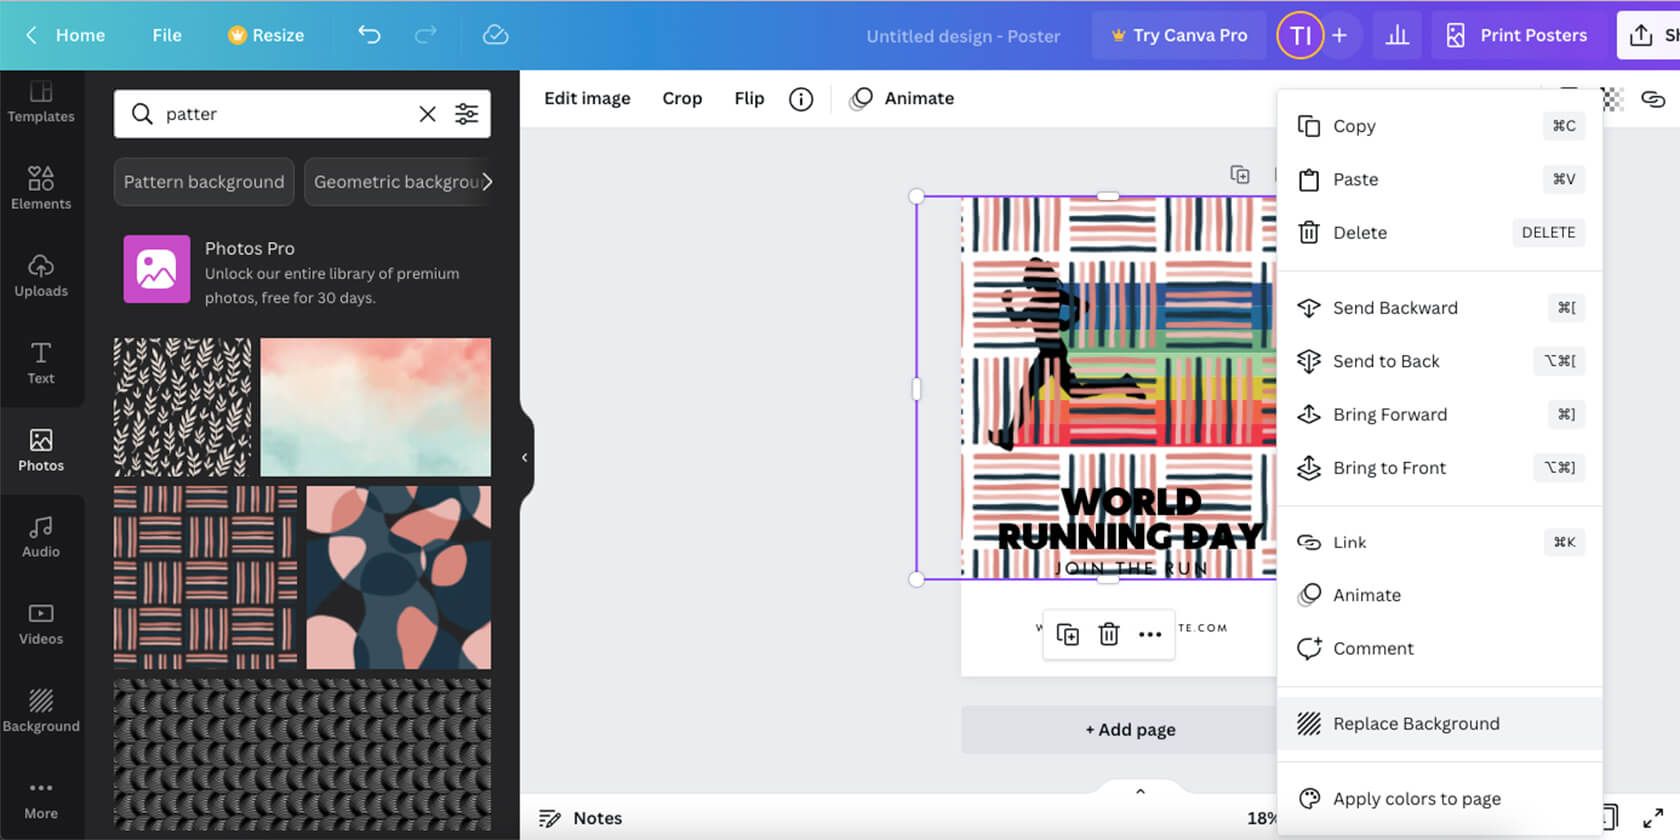
Task: Open the TI profile avatar
Action: pos(1300,35)
